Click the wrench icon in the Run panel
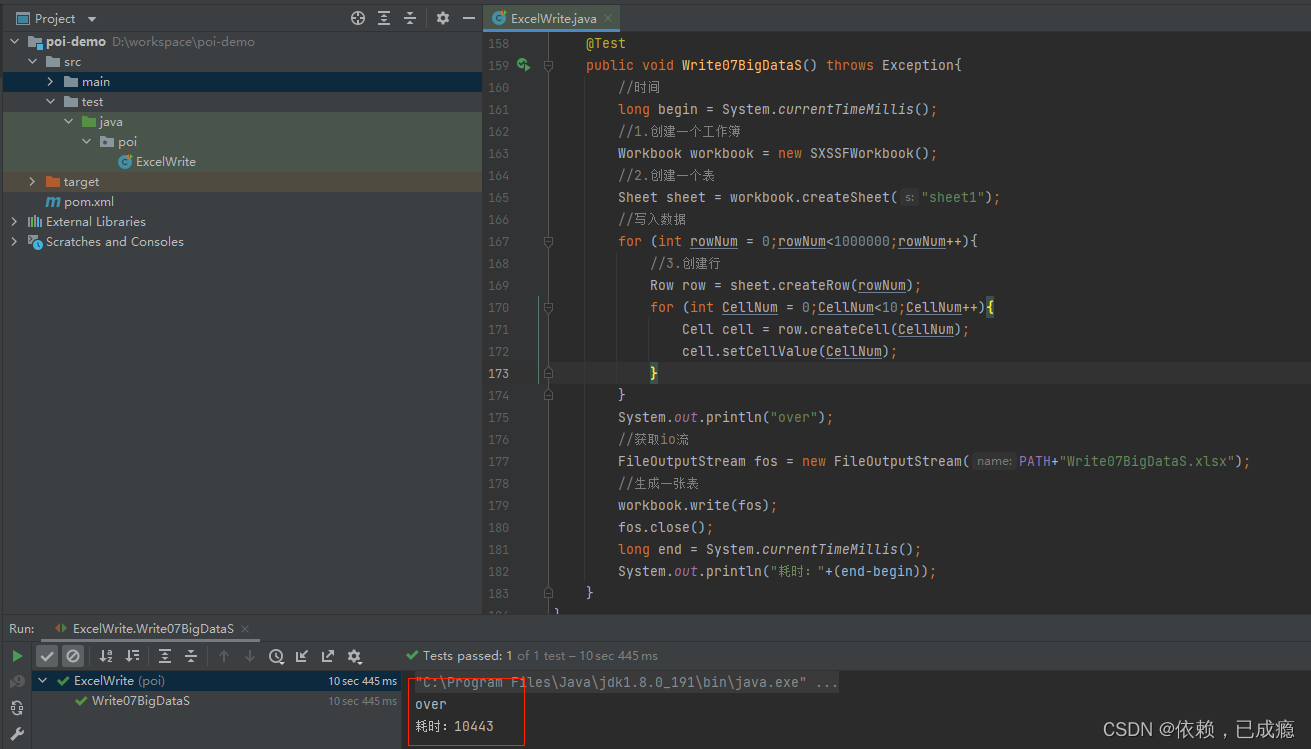 point(17,734)
